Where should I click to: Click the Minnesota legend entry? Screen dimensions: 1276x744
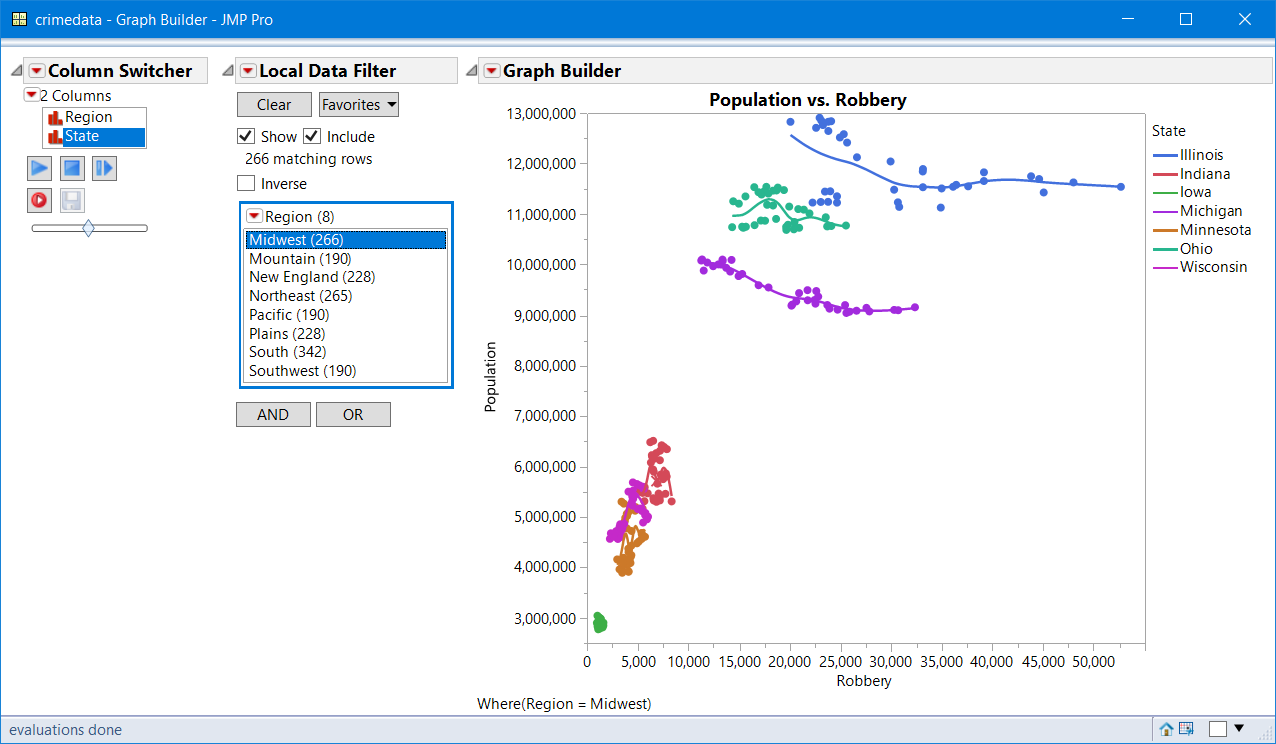[x=1201, y=230]
